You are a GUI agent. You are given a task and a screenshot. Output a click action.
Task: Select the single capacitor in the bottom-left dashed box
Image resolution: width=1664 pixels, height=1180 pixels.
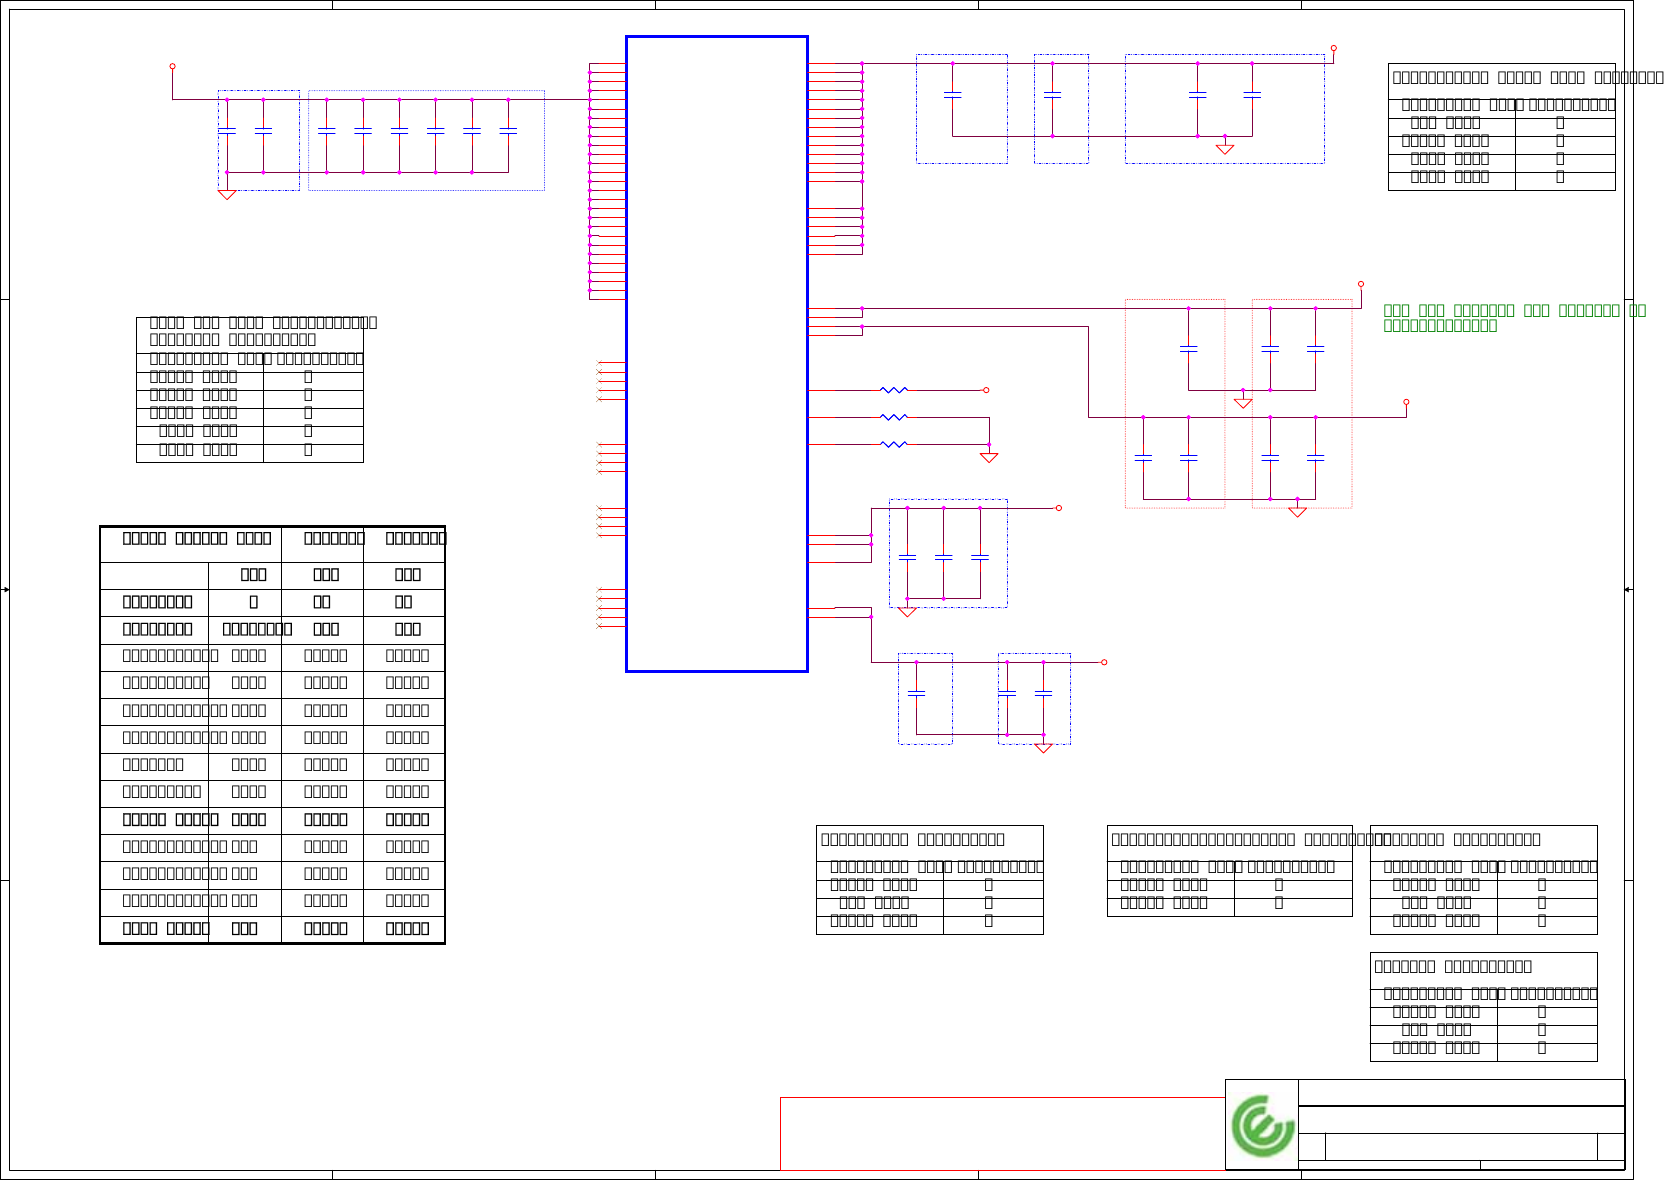(916, 692)
